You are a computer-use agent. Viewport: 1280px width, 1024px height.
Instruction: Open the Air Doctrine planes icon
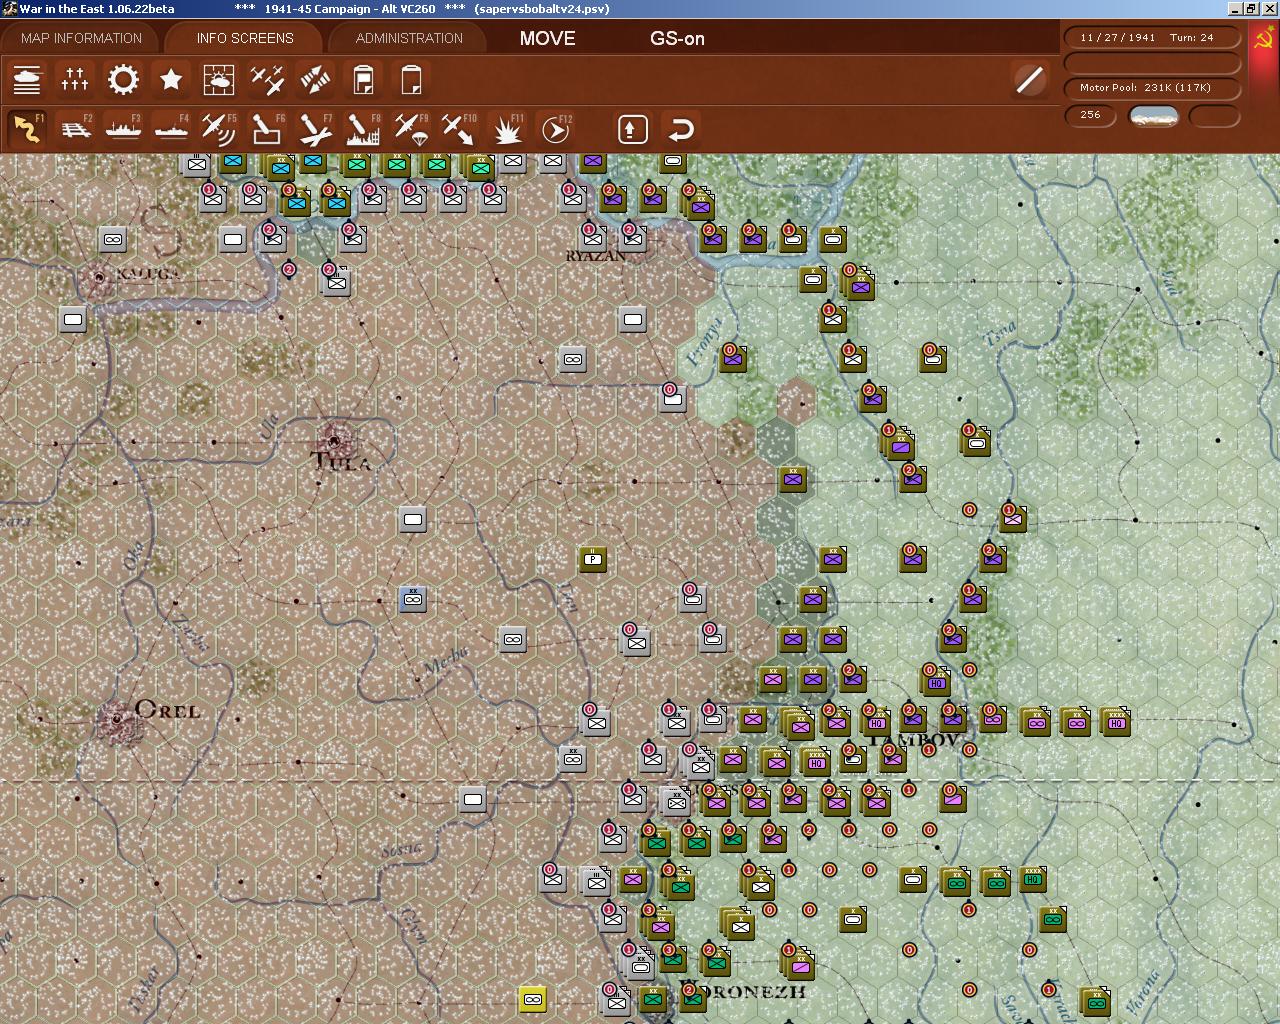267,79
